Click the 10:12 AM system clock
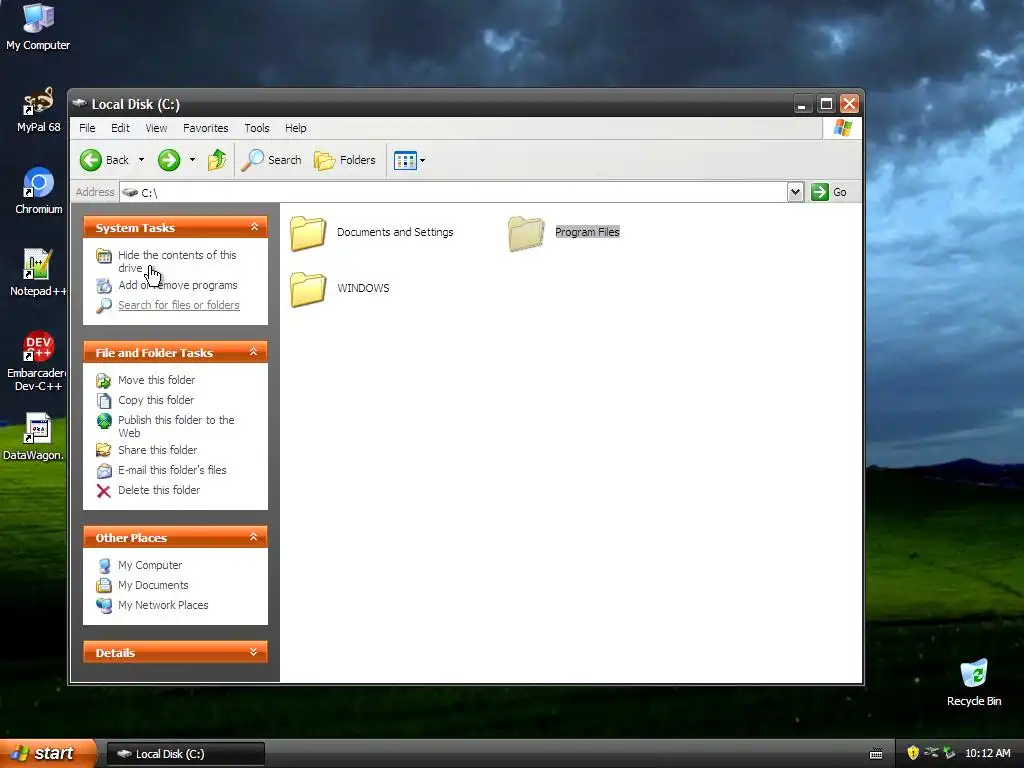The height and width of the screenshot is (768, 1024). tap(987, 753)
